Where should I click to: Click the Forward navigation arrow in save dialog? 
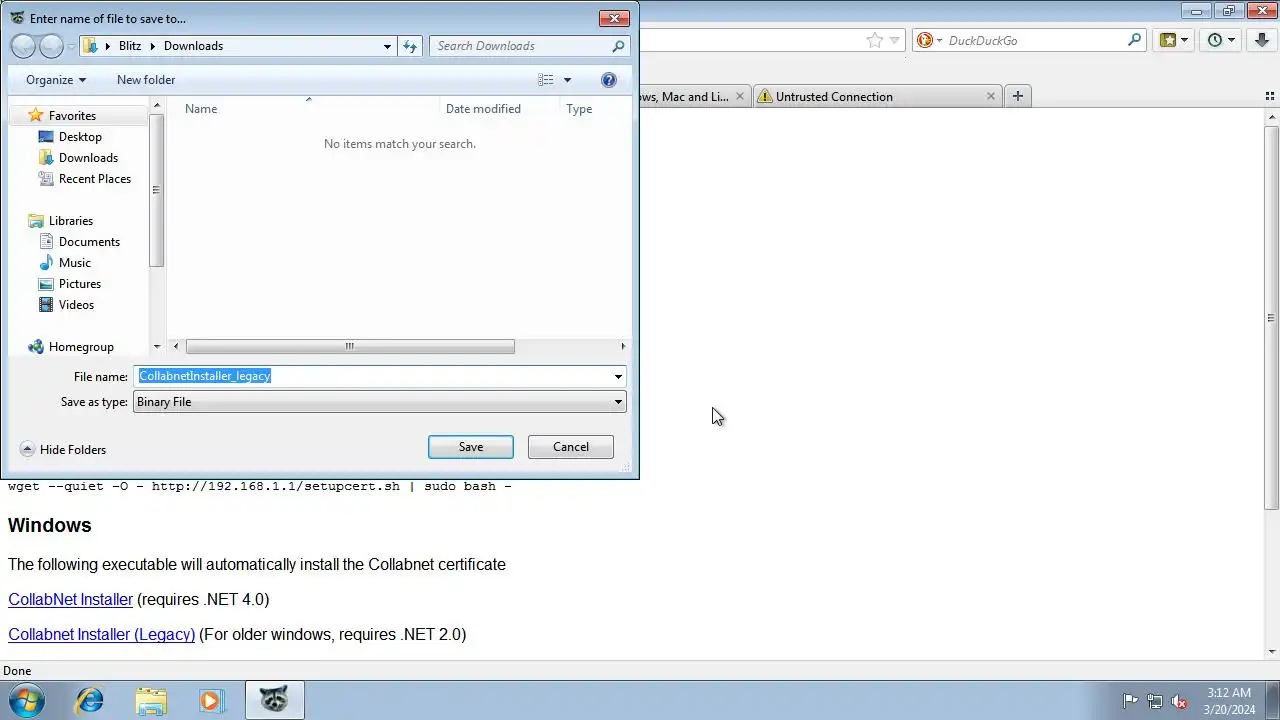click(51, 46)
